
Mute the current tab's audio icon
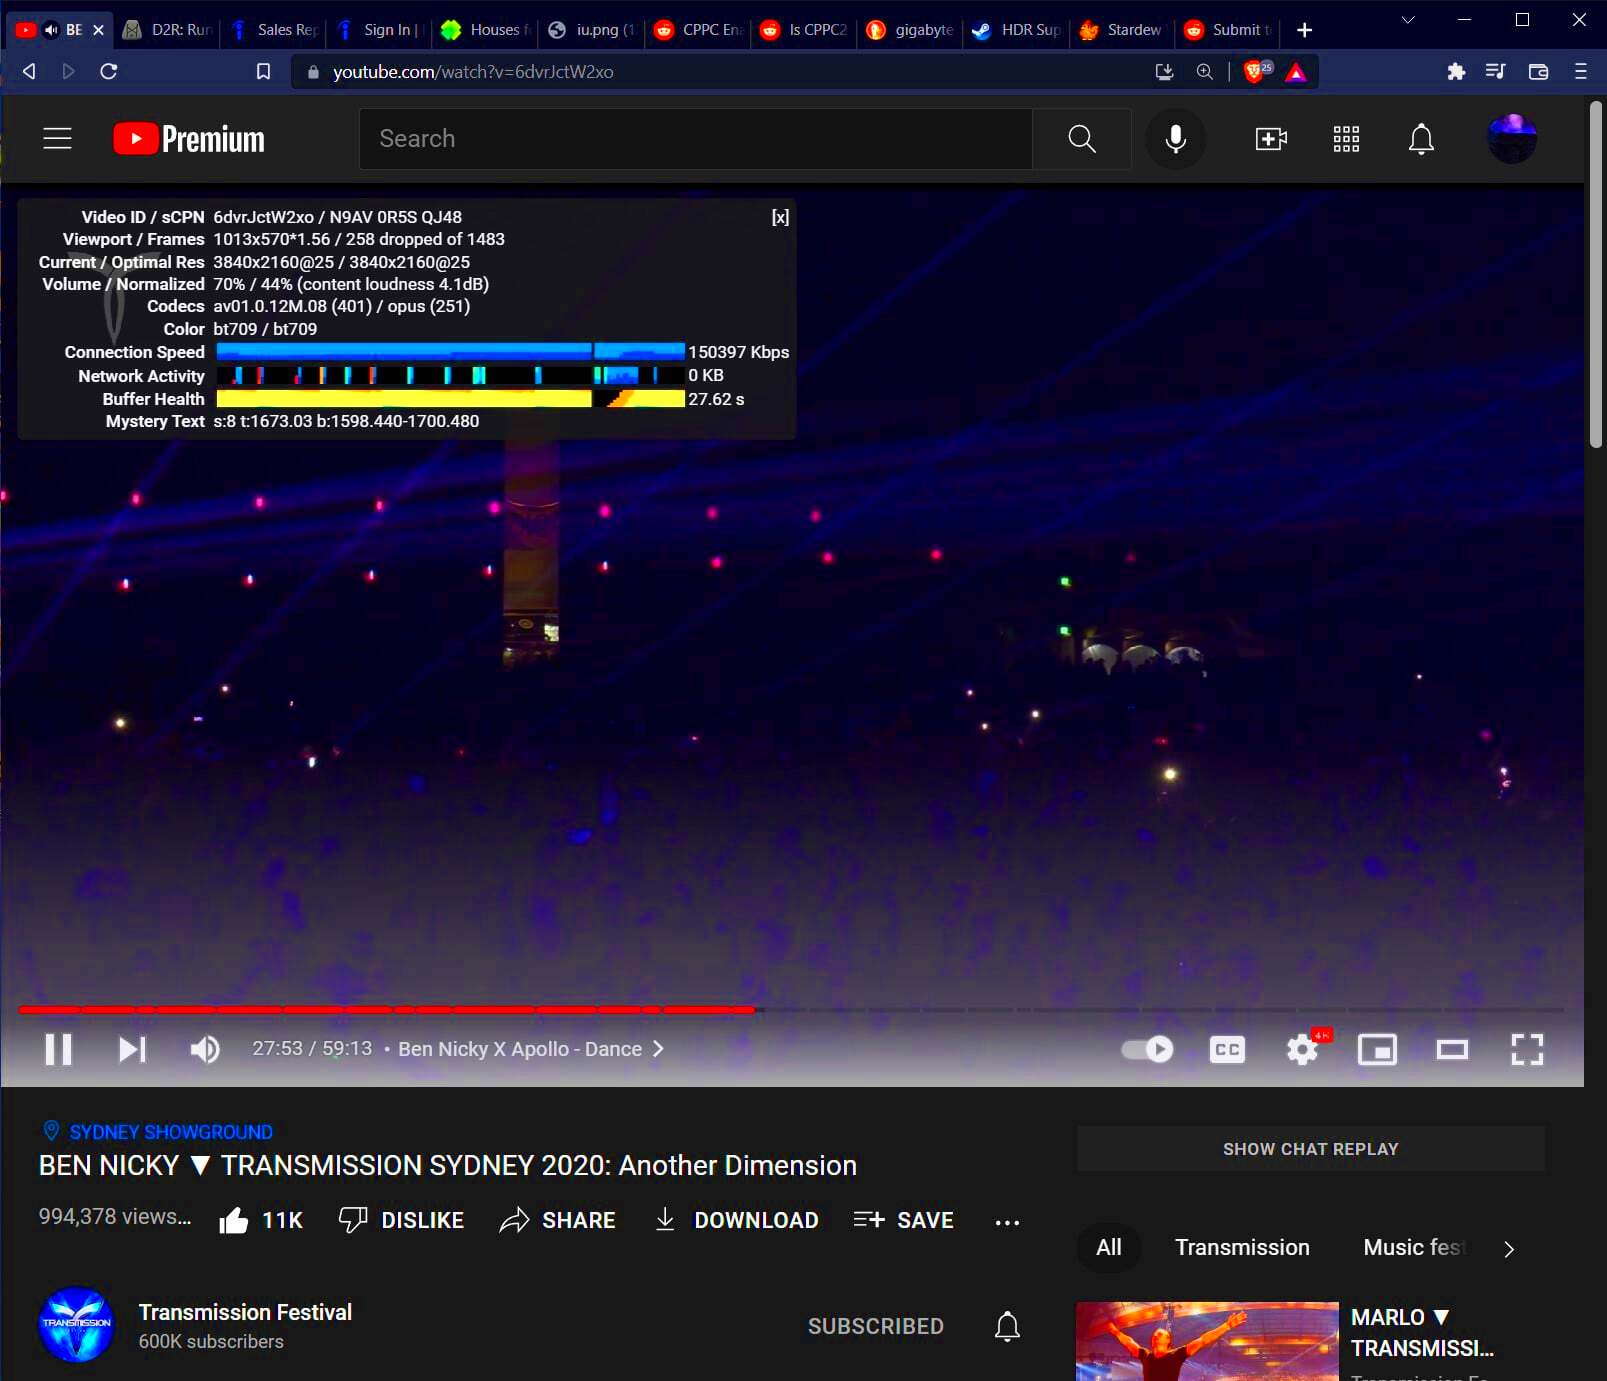point(51,30)
